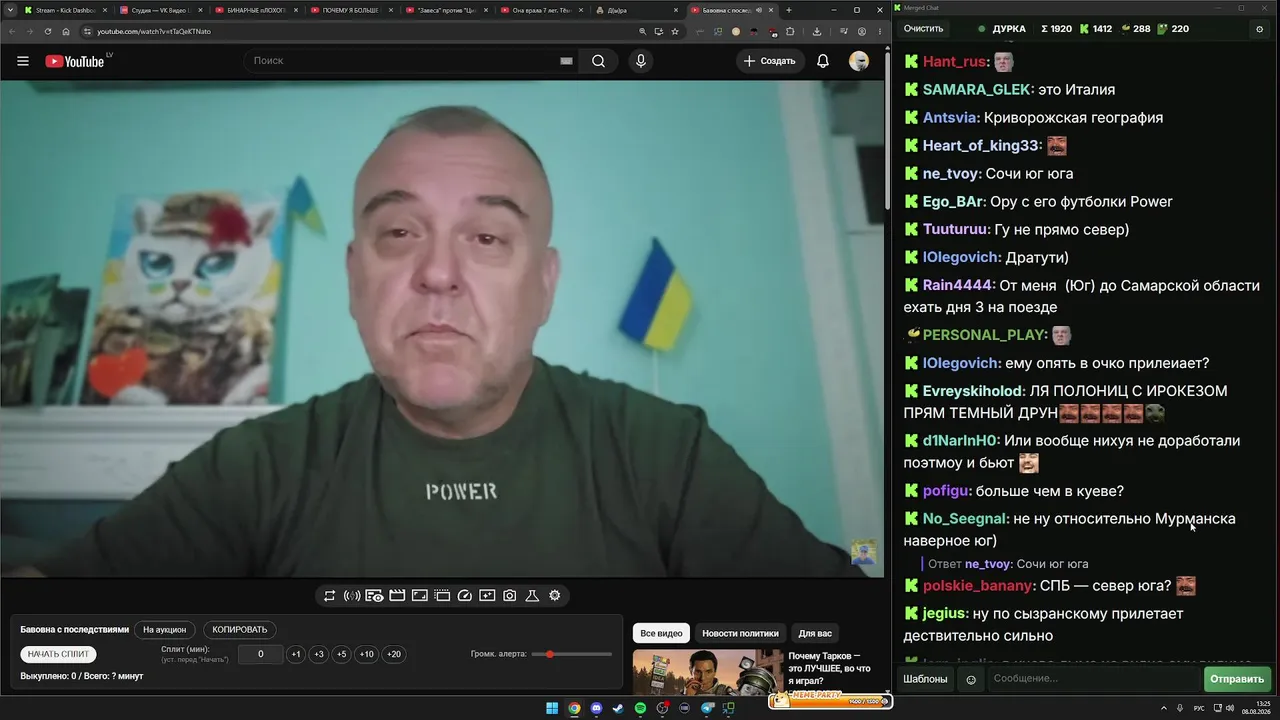Screen dimensions: 1280x720
Task: Go to the YouTube home logo
Action: pyautogui.click(x=76, y=61)
